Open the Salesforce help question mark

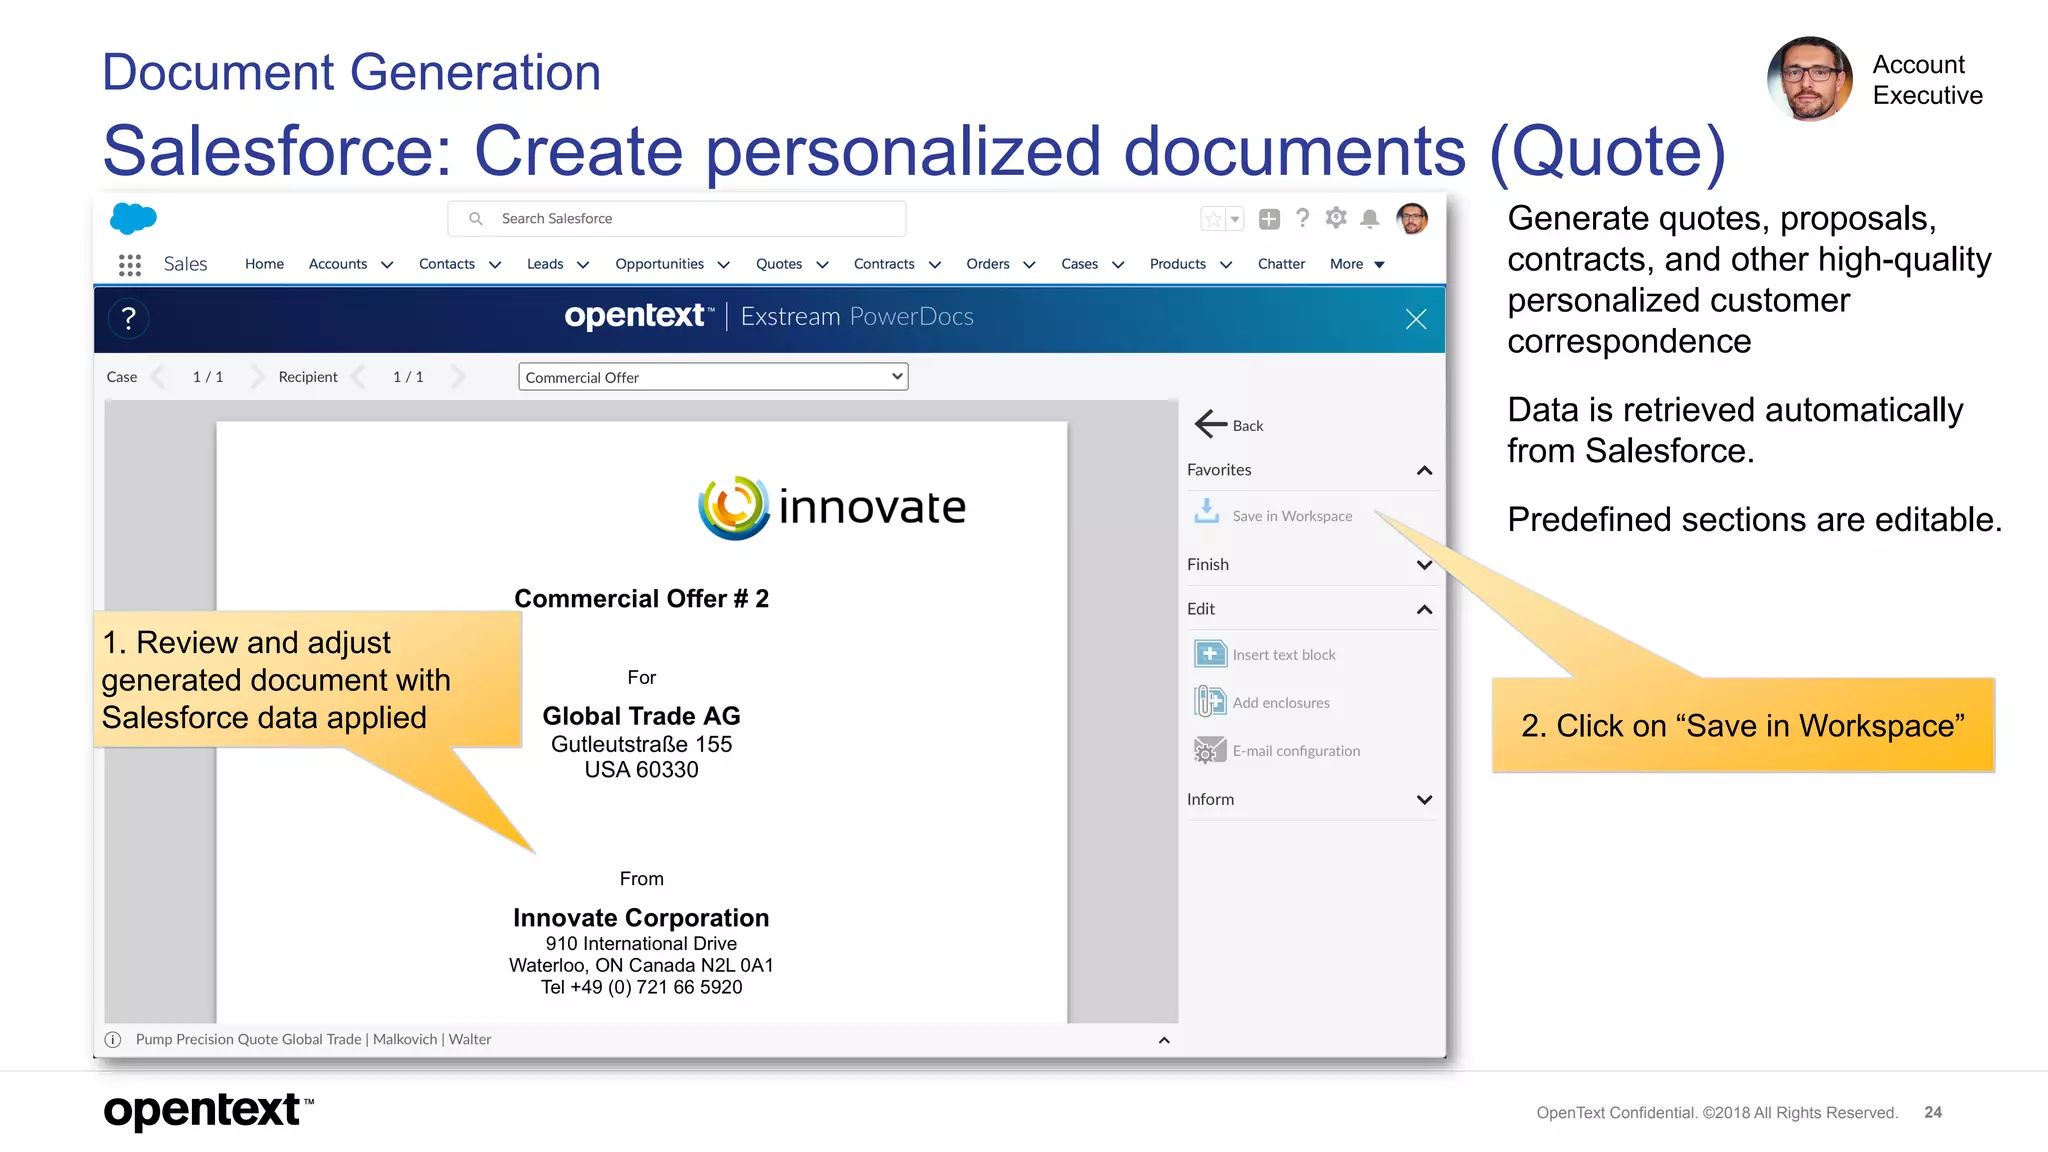click(x=1302, y=218)
